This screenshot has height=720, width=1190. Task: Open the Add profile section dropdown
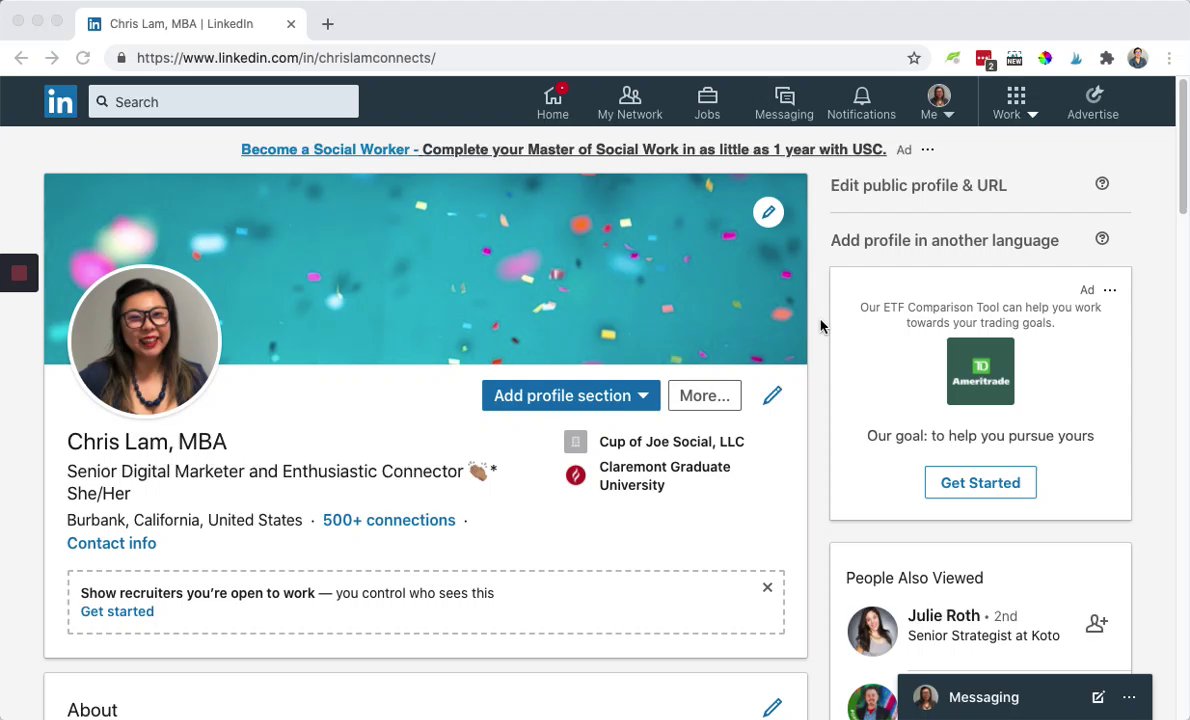571,395
